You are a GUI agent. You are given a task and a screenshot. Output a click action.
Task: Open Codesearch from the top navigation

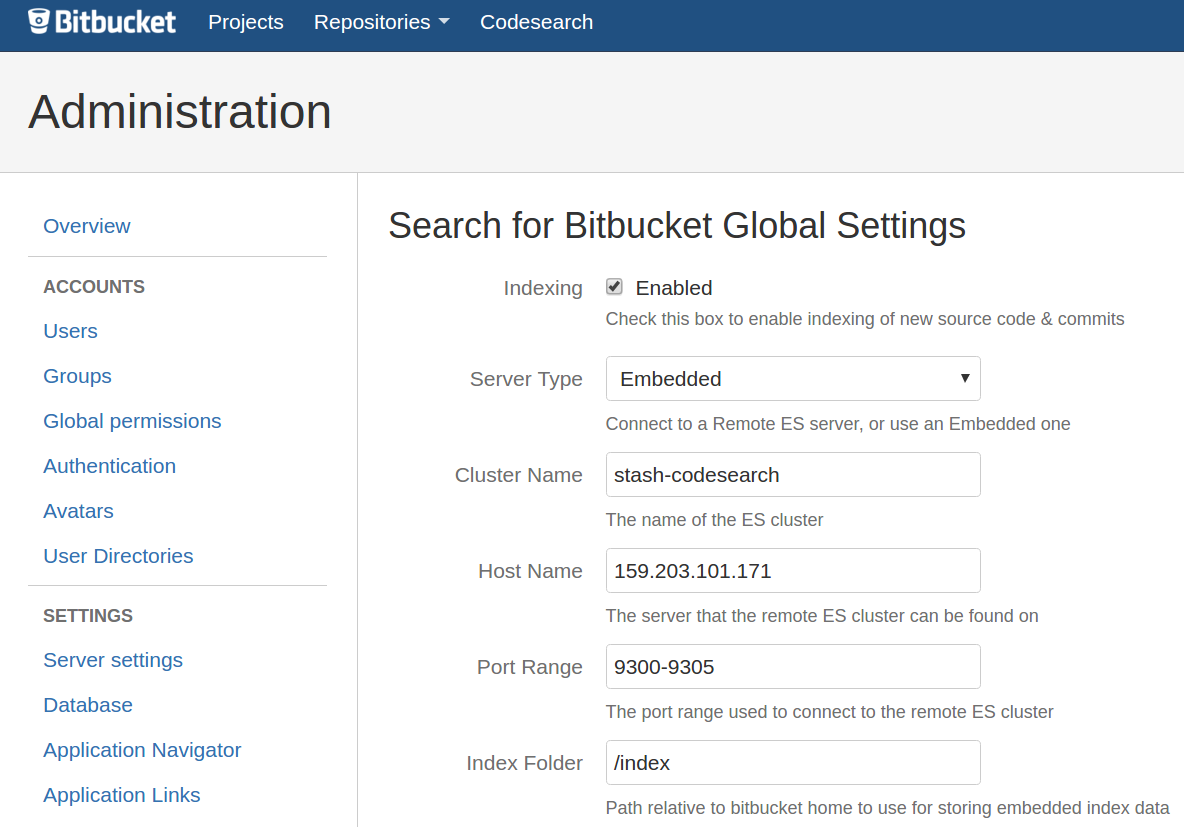point(536,22)
